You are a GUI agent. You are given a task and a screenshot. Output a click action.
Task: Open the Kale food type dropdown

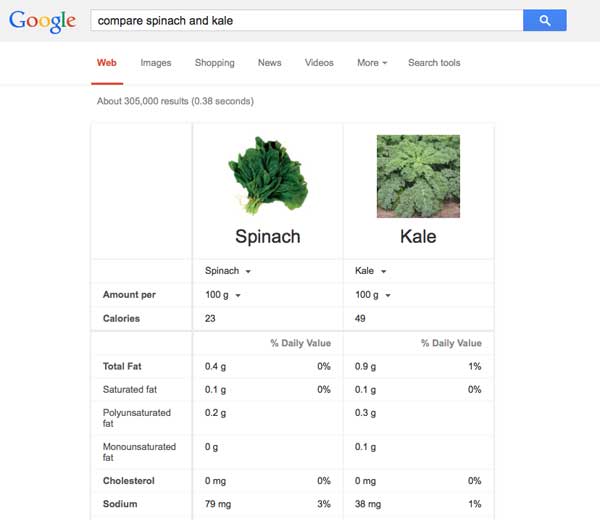pos(370,271)
